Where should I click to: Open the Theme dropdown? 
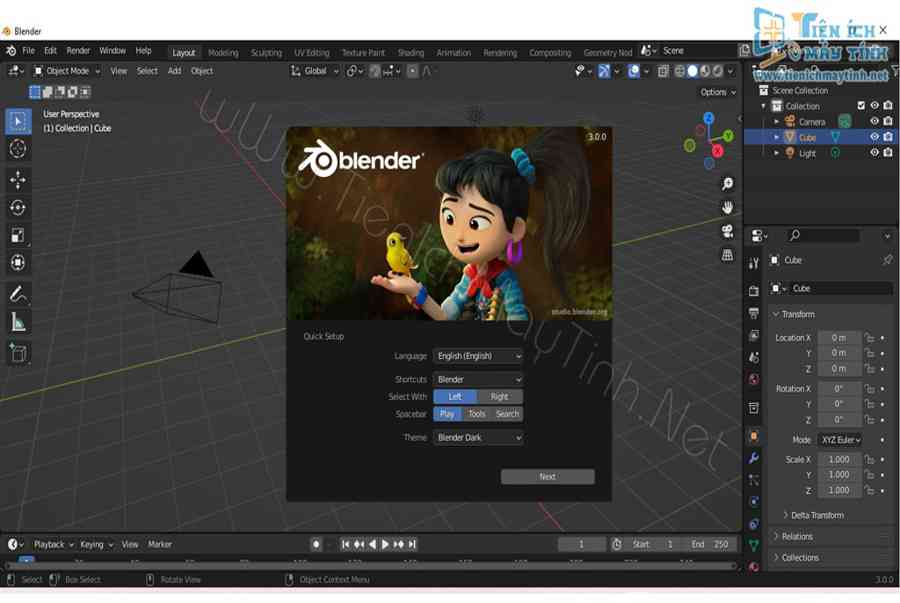pyautogui.click(x=478, y=438)
